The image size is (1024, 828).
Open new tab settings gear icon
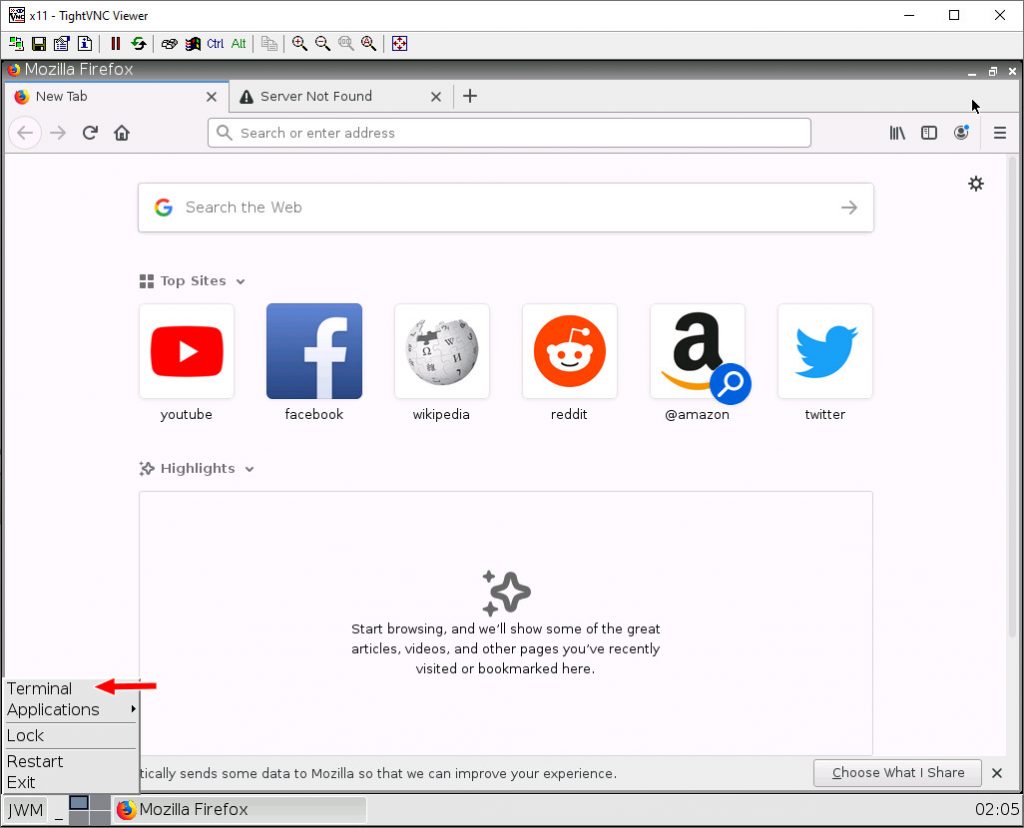[976, 184]
